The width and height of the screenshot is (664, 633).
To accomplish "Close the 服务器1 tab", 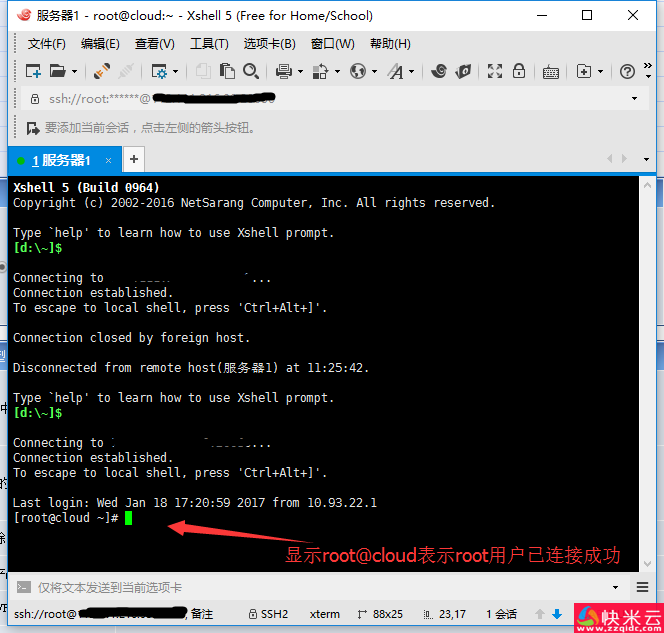I will coord(108,160).
